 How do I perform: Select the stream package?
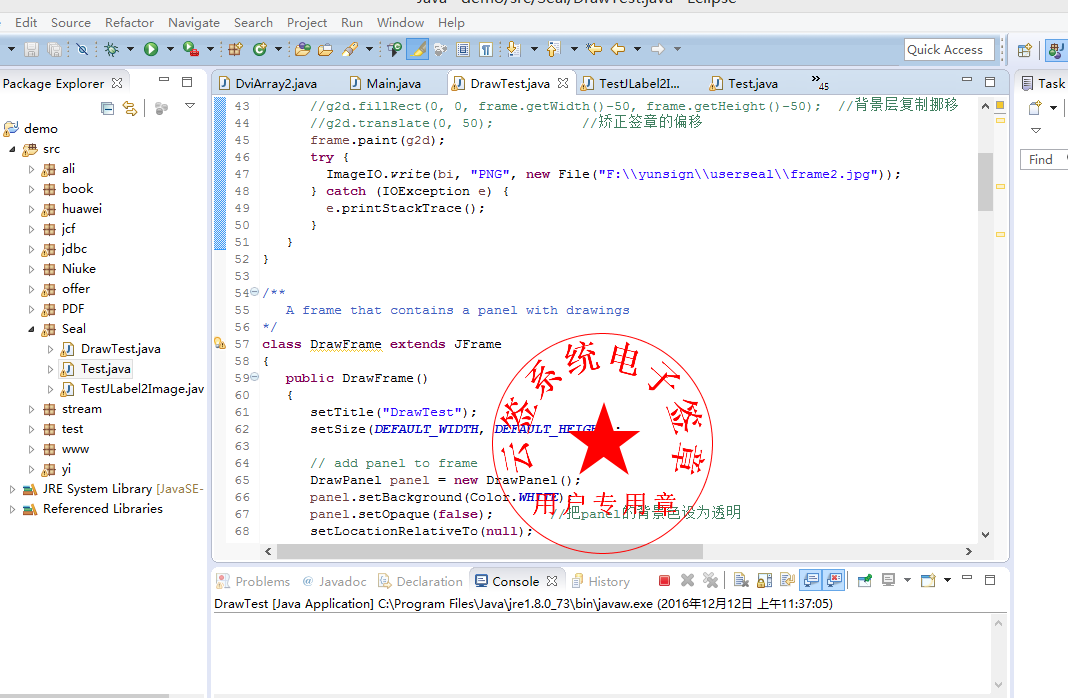[72, 409]
